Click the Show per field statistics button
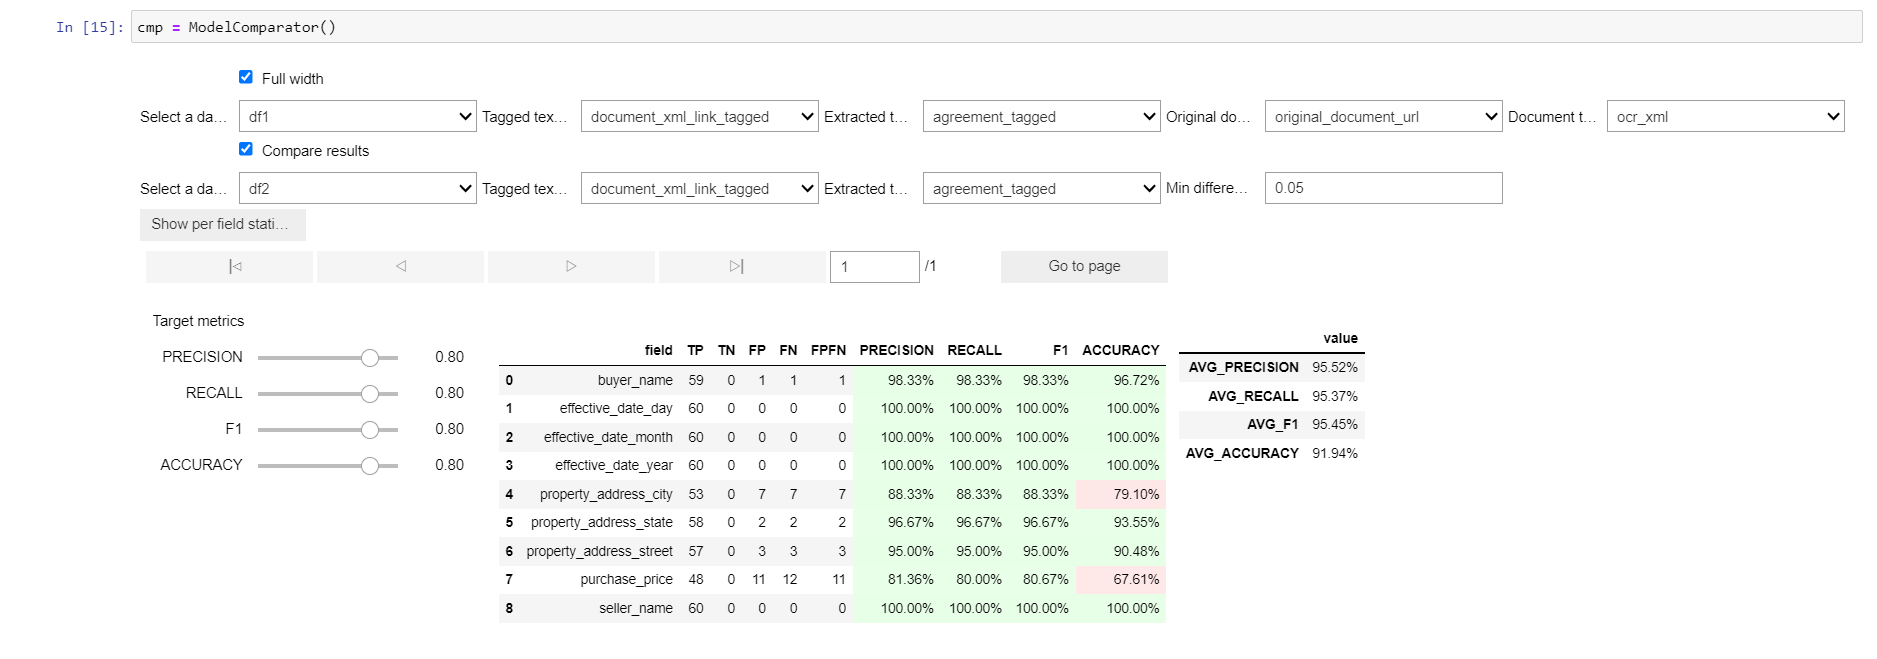 point(223,224)
